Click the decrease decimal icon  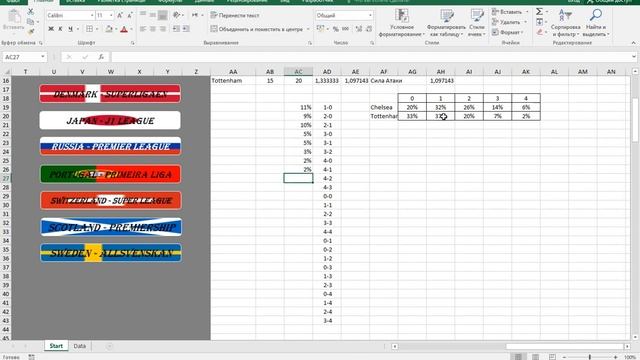point(369,29)
